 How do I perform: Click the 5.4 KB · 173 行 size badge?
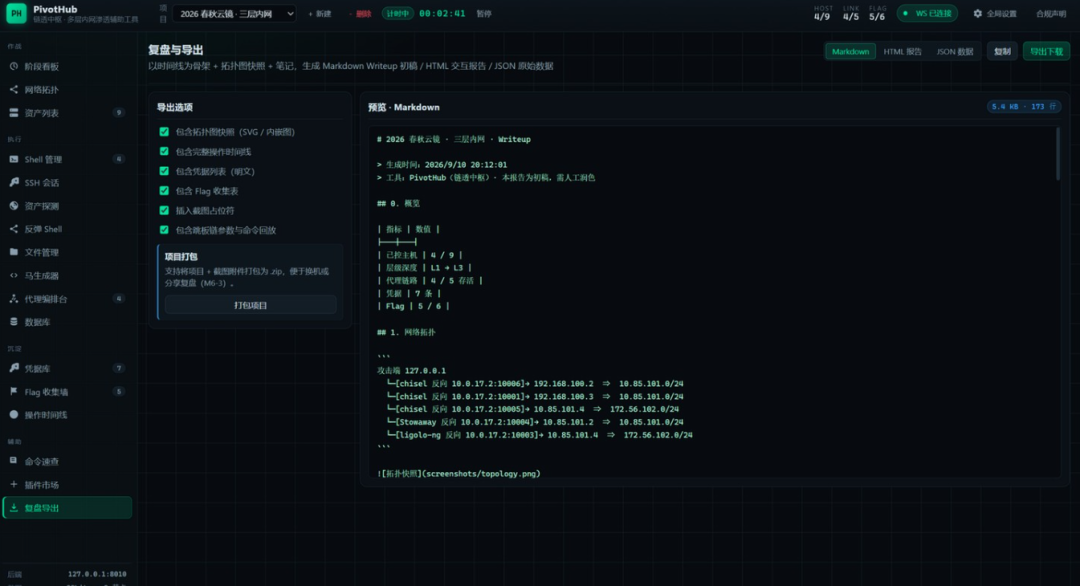[1024, 107]
